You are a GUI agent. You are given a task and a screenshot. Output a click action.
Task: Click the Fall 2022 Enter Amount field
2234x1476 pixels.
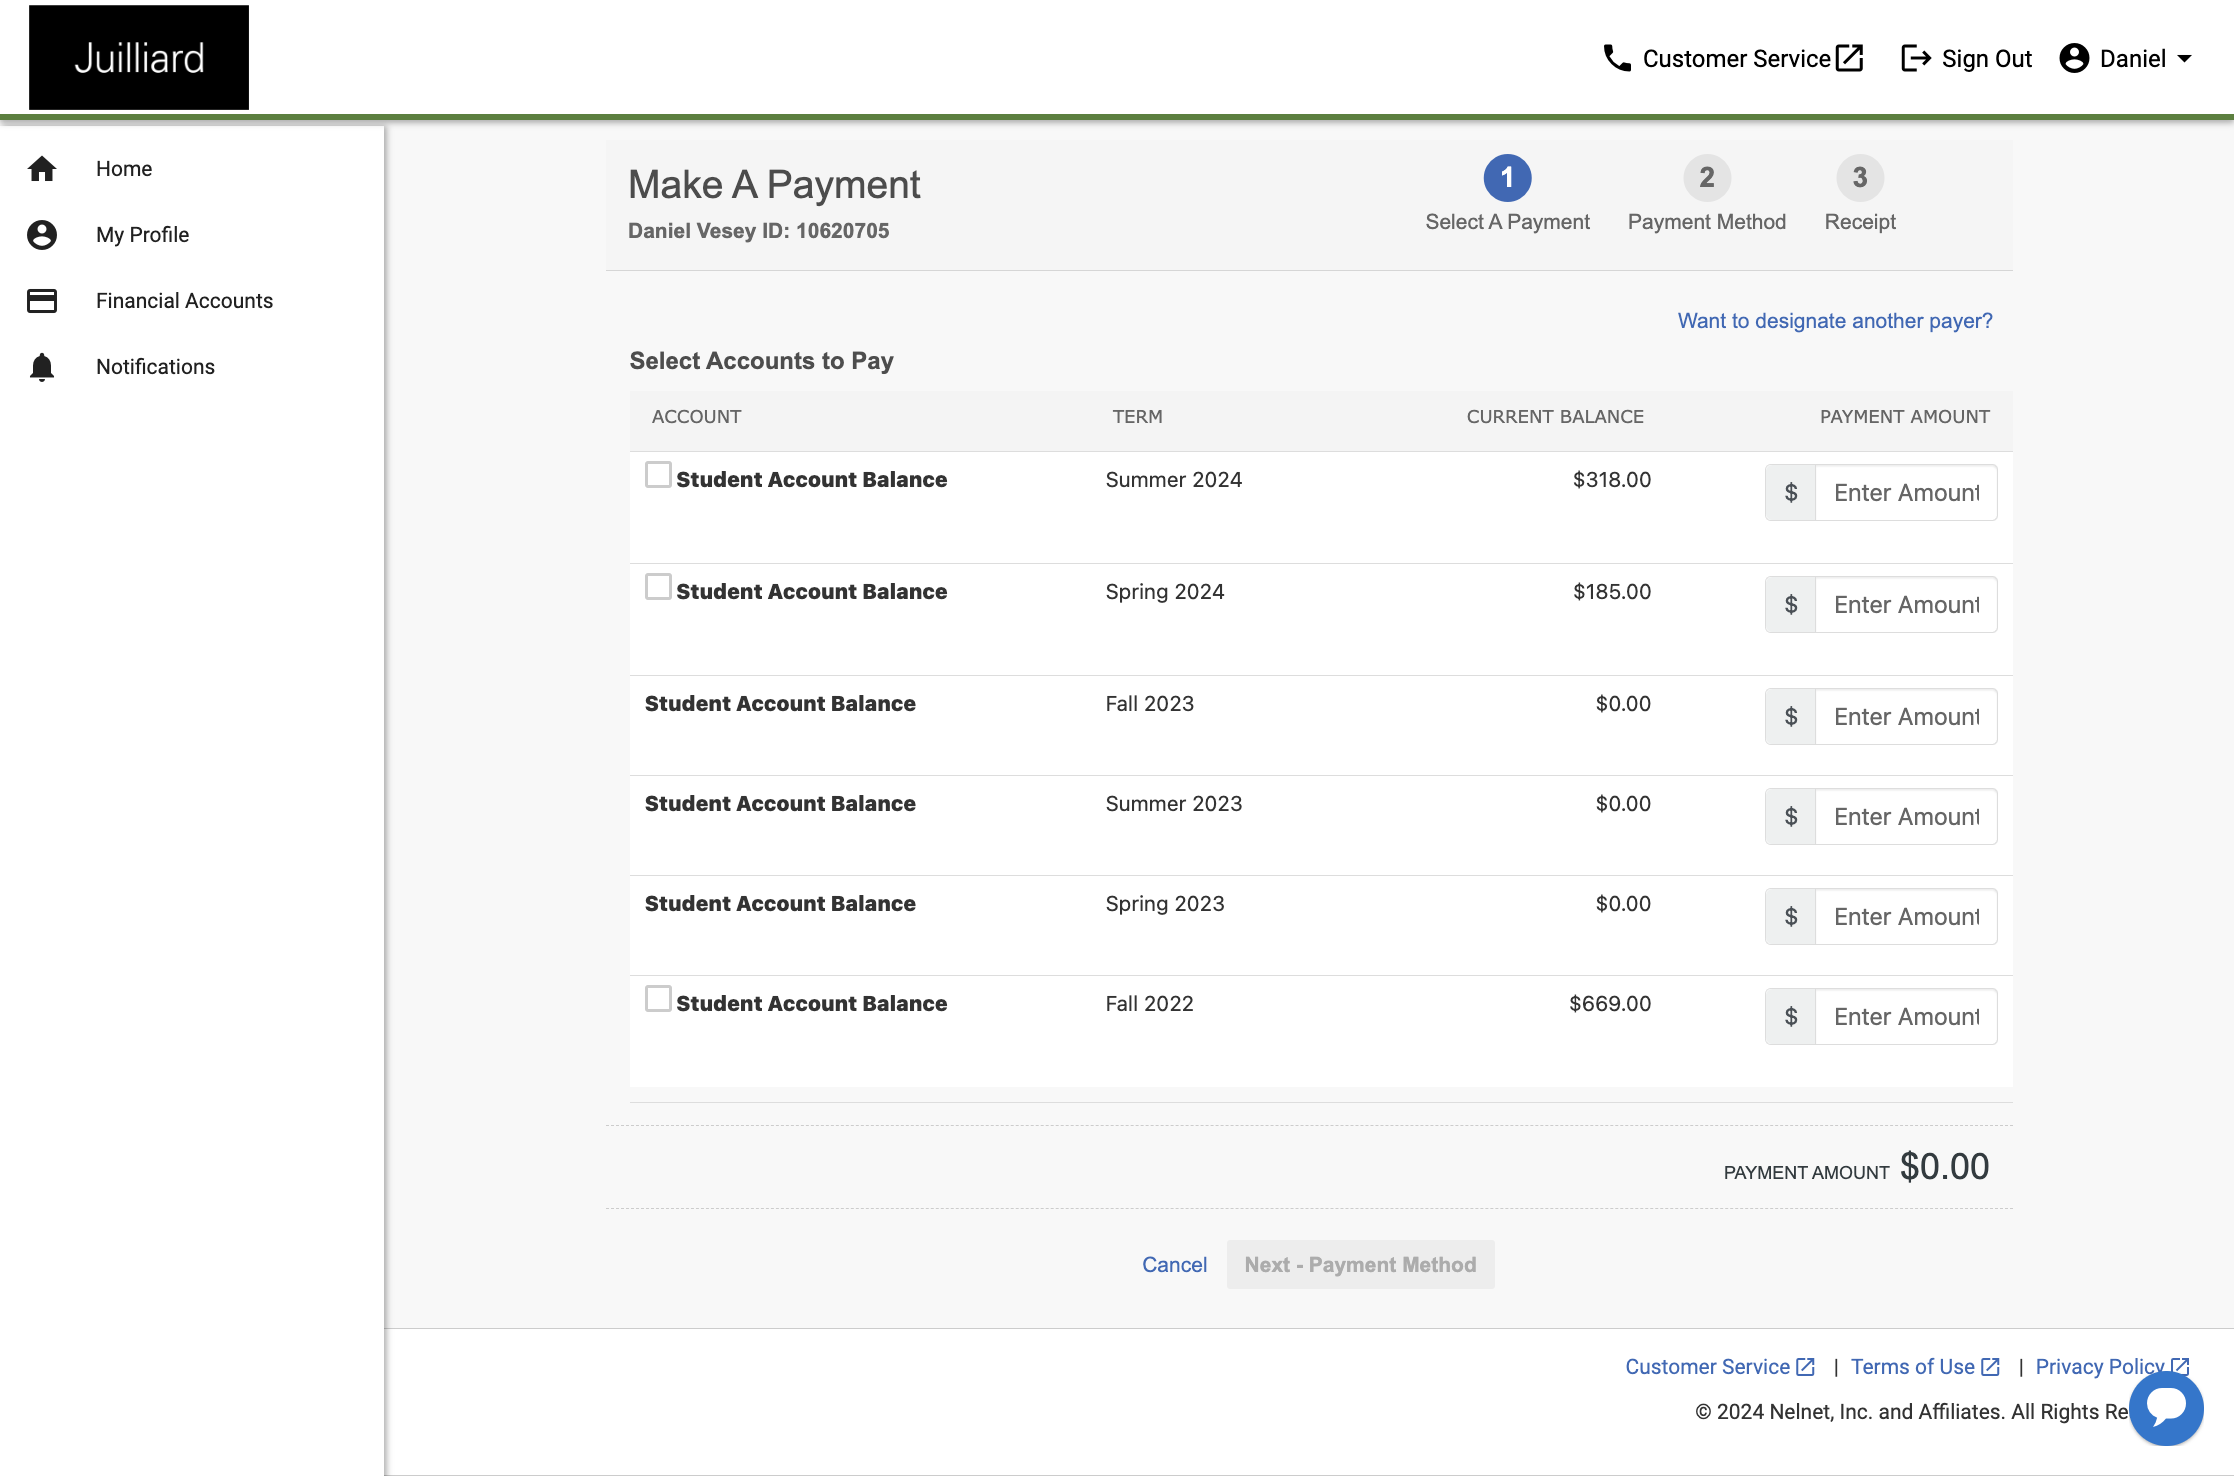point(1906,1017)
